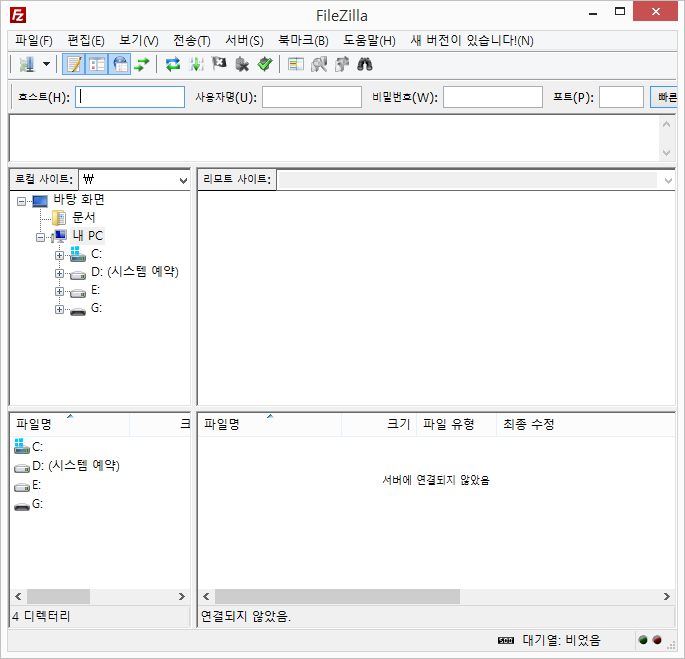Open directory listing filters icon

pyautogui.click(x=296, y=65)
